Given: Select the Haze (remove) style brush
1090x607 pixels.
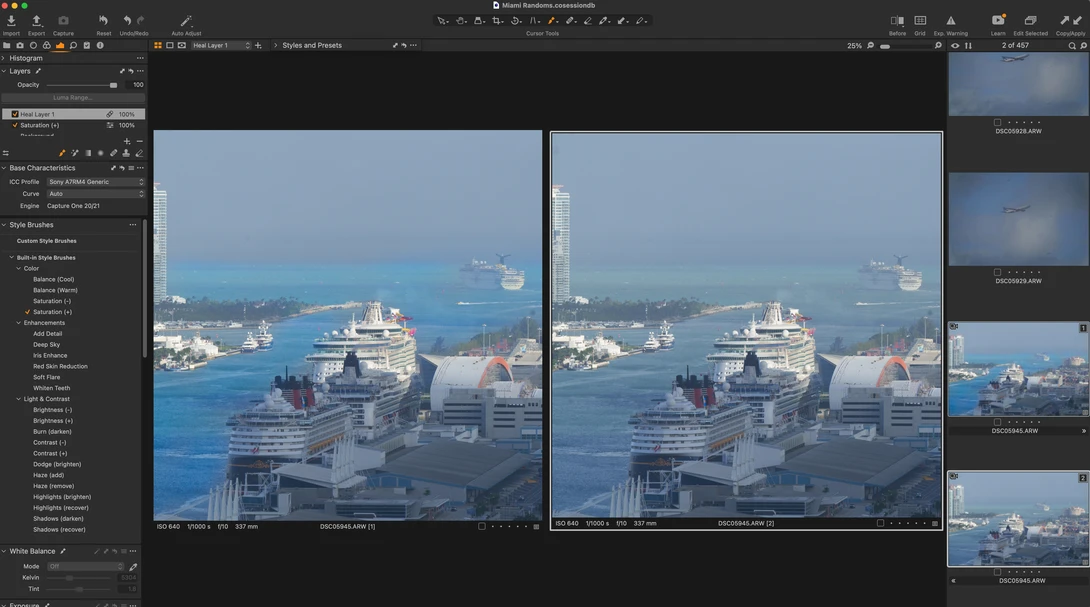Looking at the screenshot, I should (x=54, y=486).
